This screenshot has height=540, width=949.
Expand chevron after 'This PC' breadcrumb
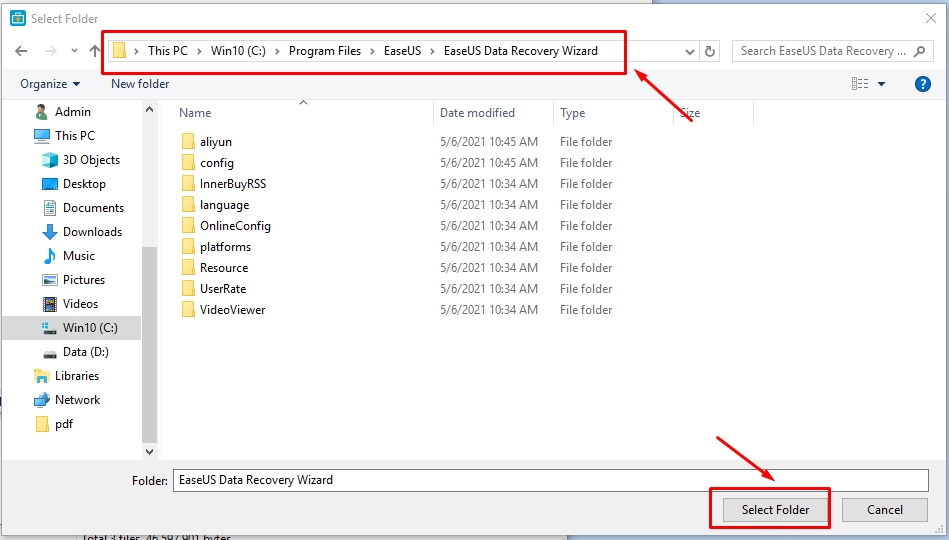pyautogui.click(x=199, y=51)
